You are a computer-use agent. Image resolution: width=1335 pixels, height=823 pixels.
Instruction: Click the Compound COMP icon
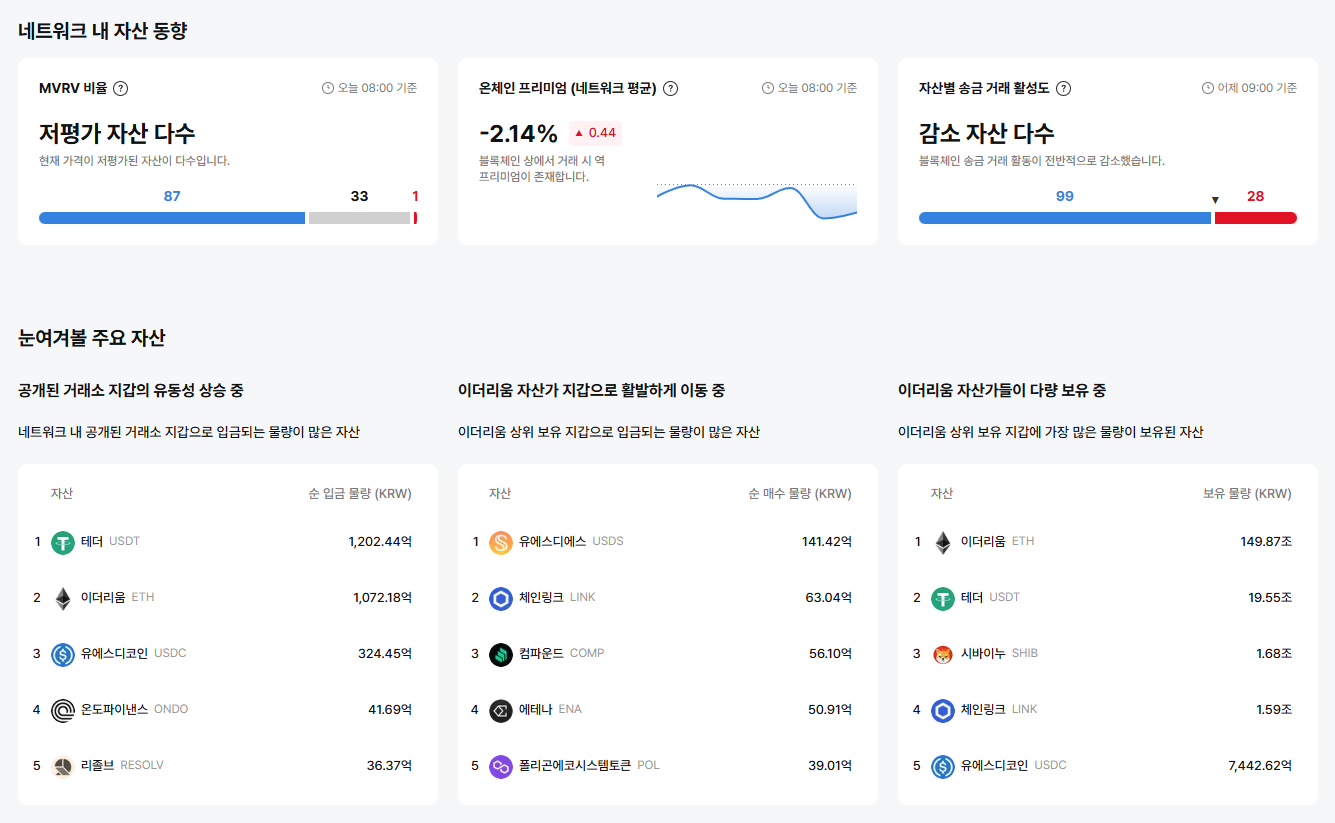click(x=501, y=653)
